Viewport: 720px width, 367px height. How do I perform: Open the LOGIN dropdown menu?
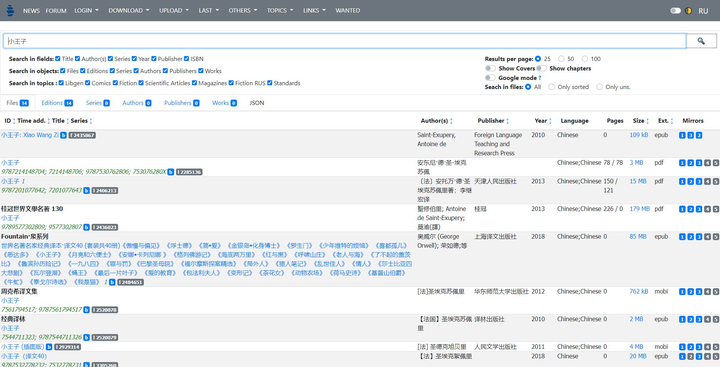86,11
